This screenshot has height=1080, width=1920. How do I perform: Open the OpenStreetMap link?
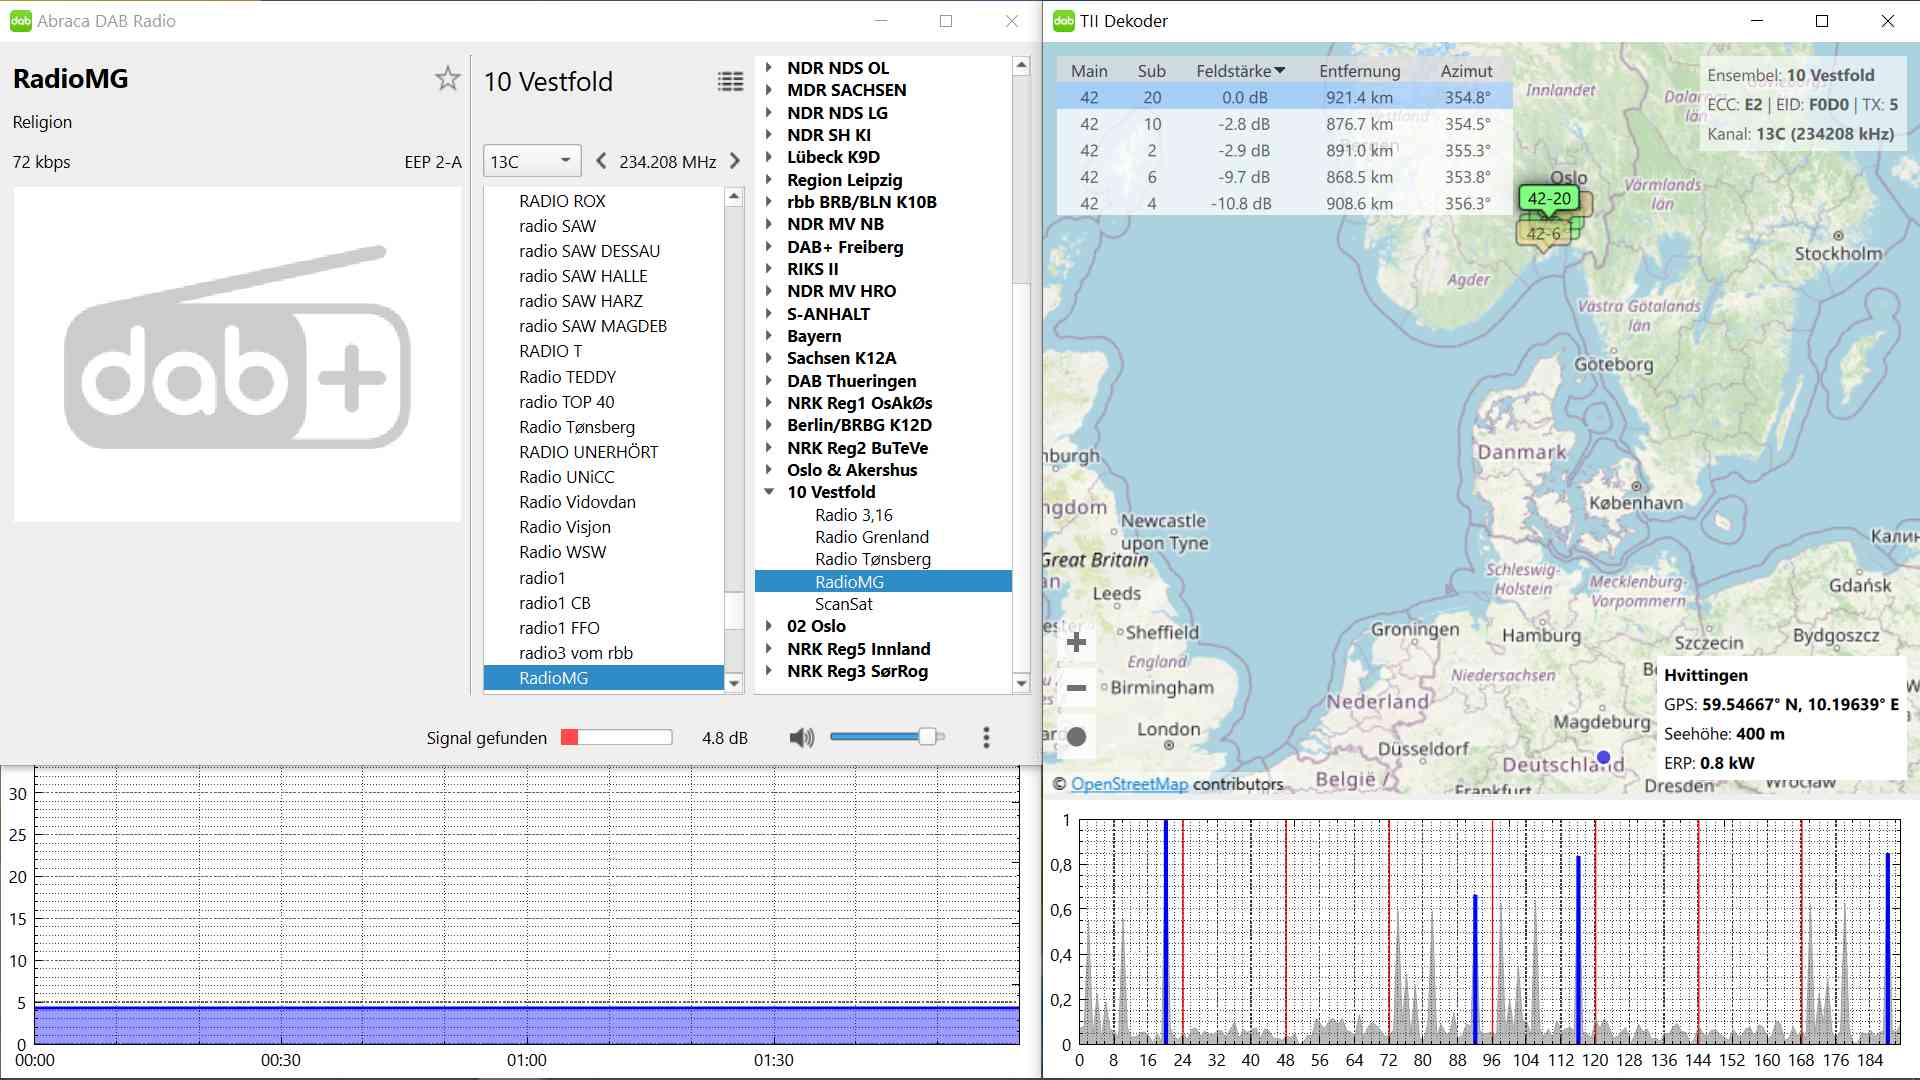click(1129, 784)
